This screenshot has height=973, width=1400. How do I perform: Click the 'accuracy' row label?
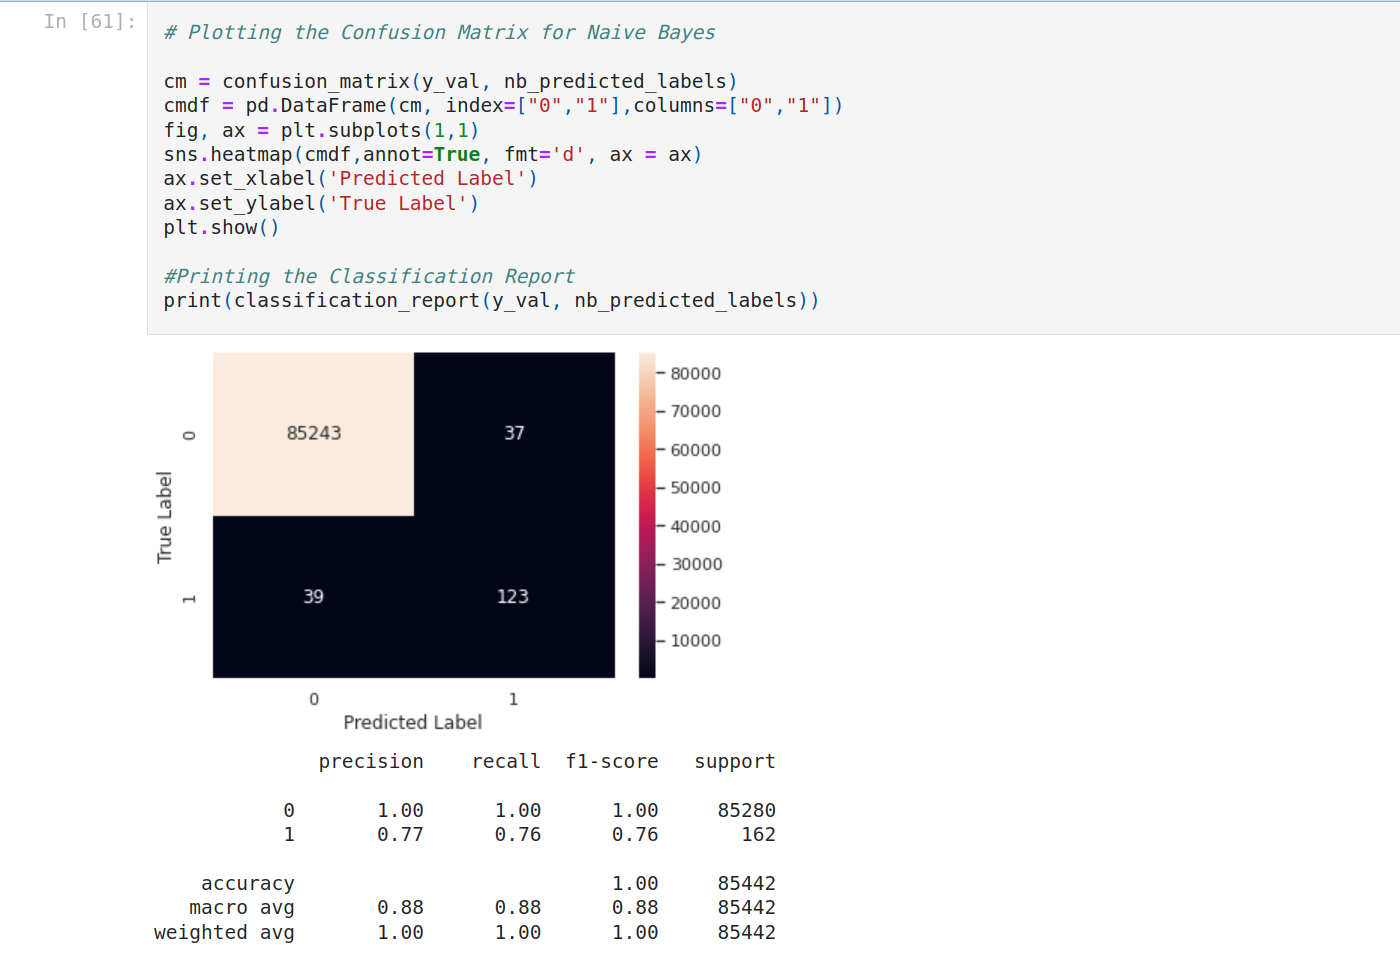pos(248,884)
